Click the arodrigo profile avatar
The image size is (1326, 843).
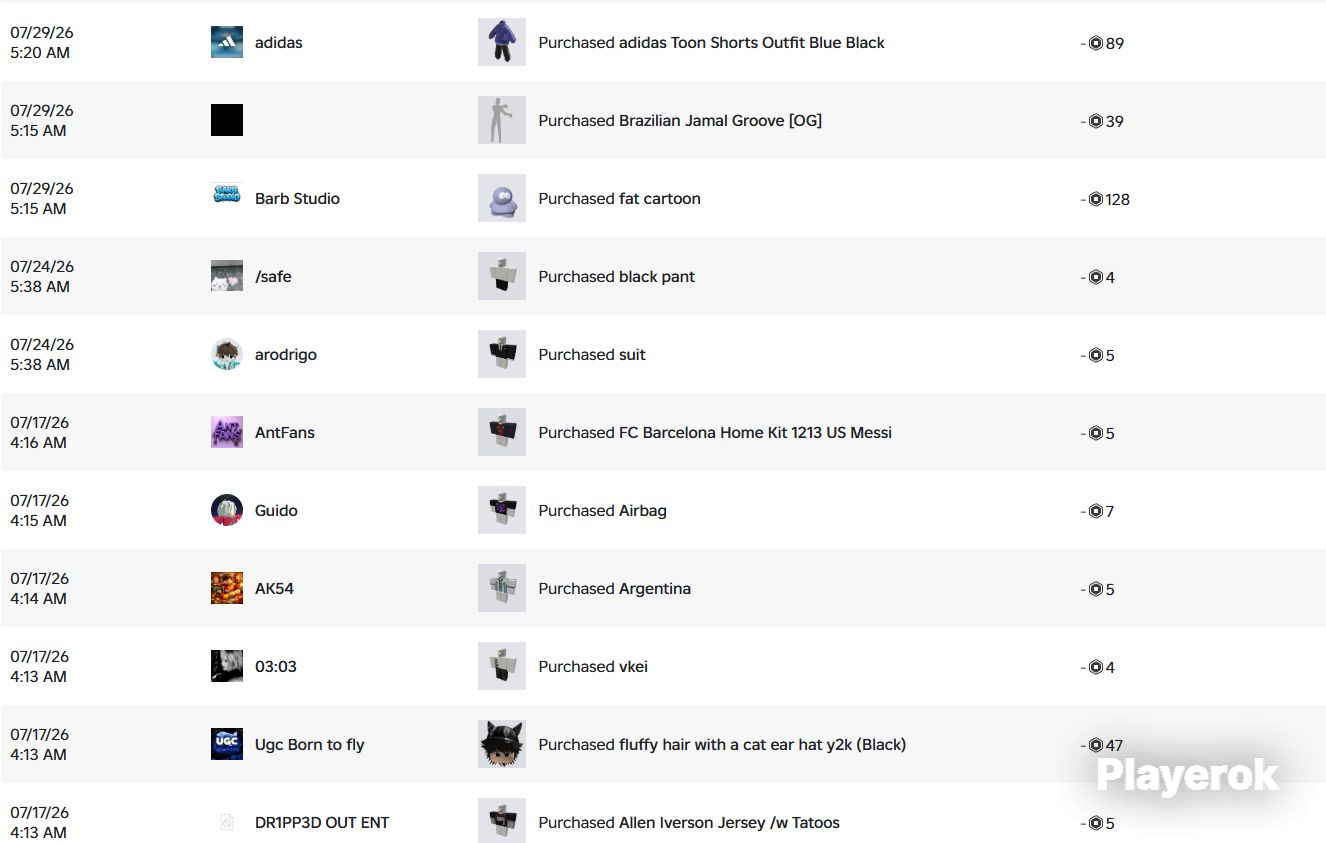[x=227, y=354]
